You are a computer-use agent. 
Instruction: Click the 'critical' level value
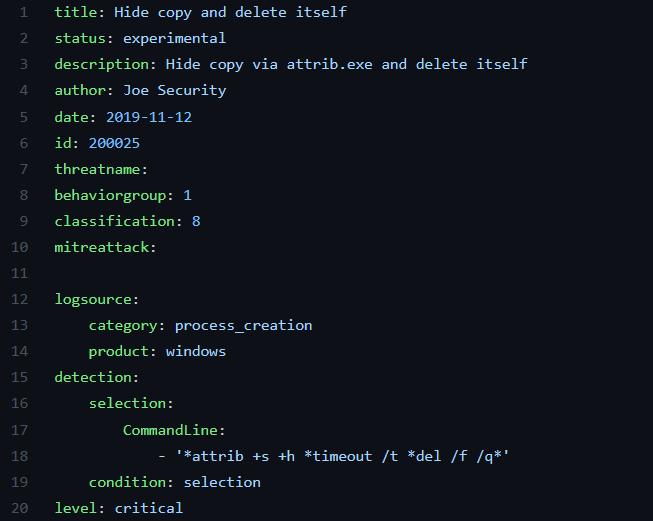point(149,508)
